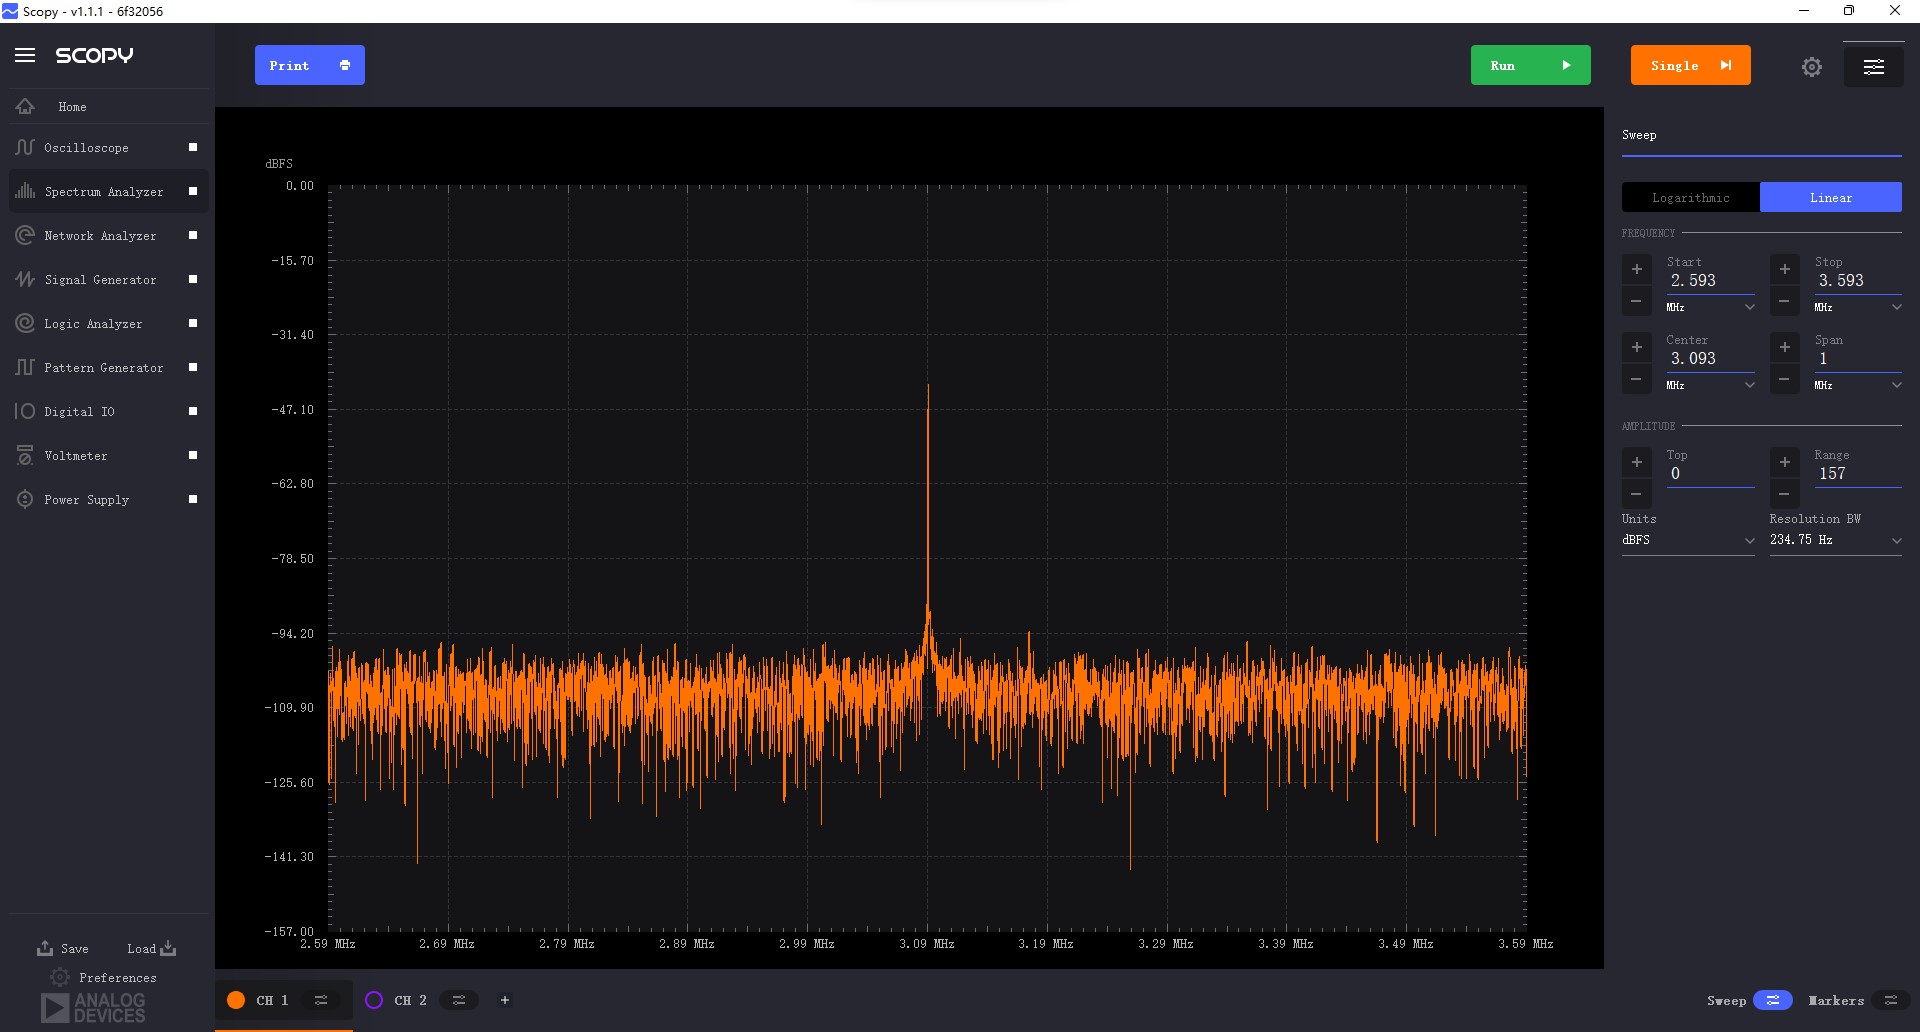Click the Preferences label

pyautogui.click(x=118, y=978)
